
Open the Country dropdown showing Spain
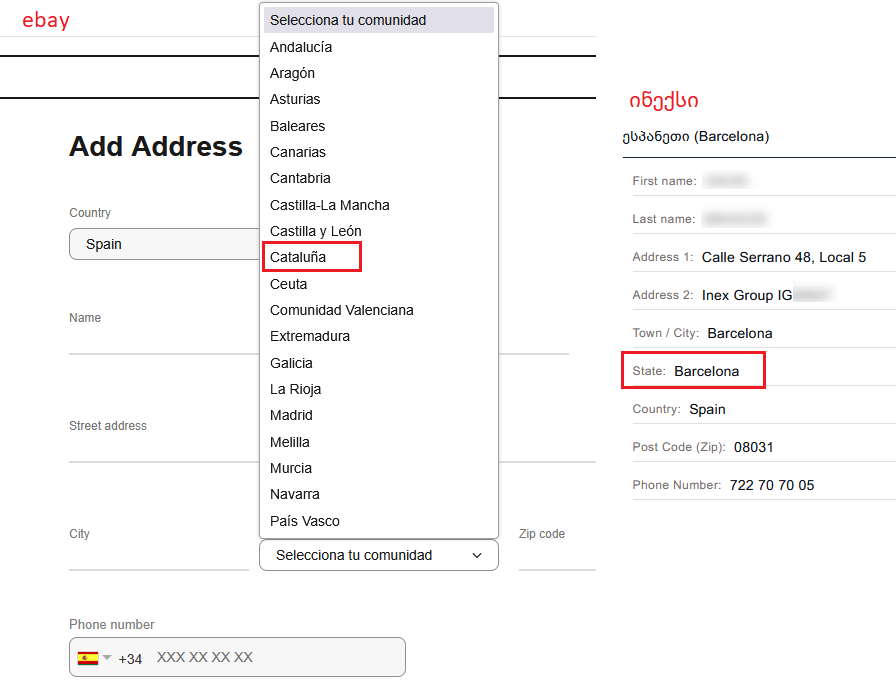(165, 244)
